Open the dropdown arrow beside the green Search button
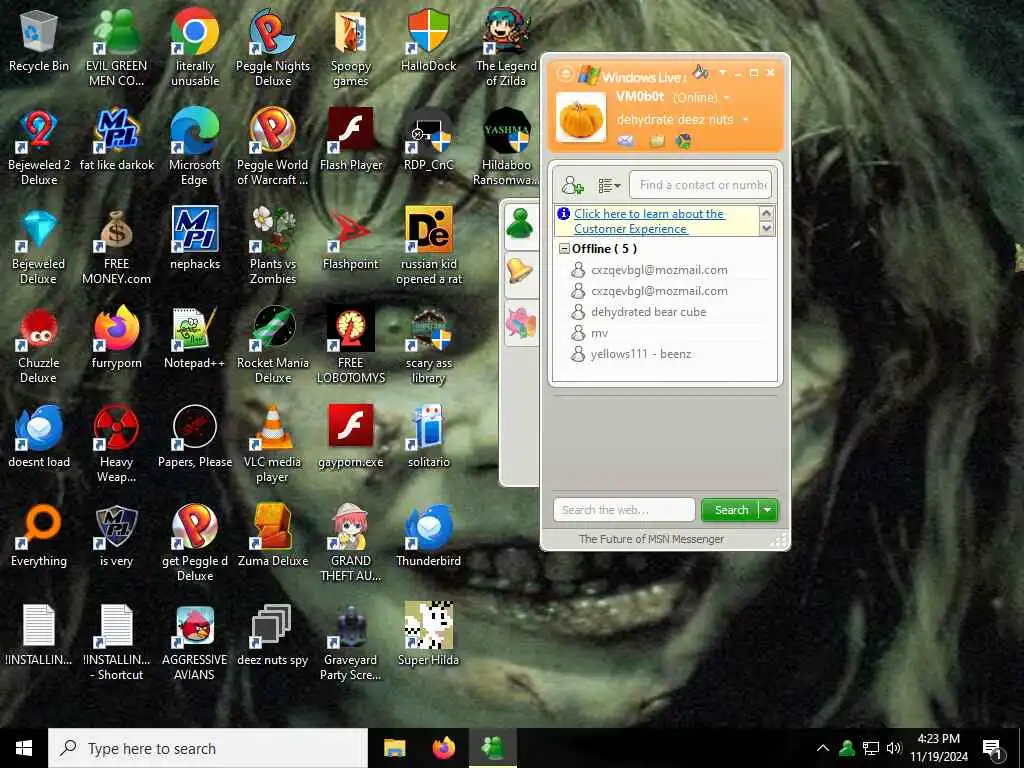The image size is (1024, 768). 768,510
